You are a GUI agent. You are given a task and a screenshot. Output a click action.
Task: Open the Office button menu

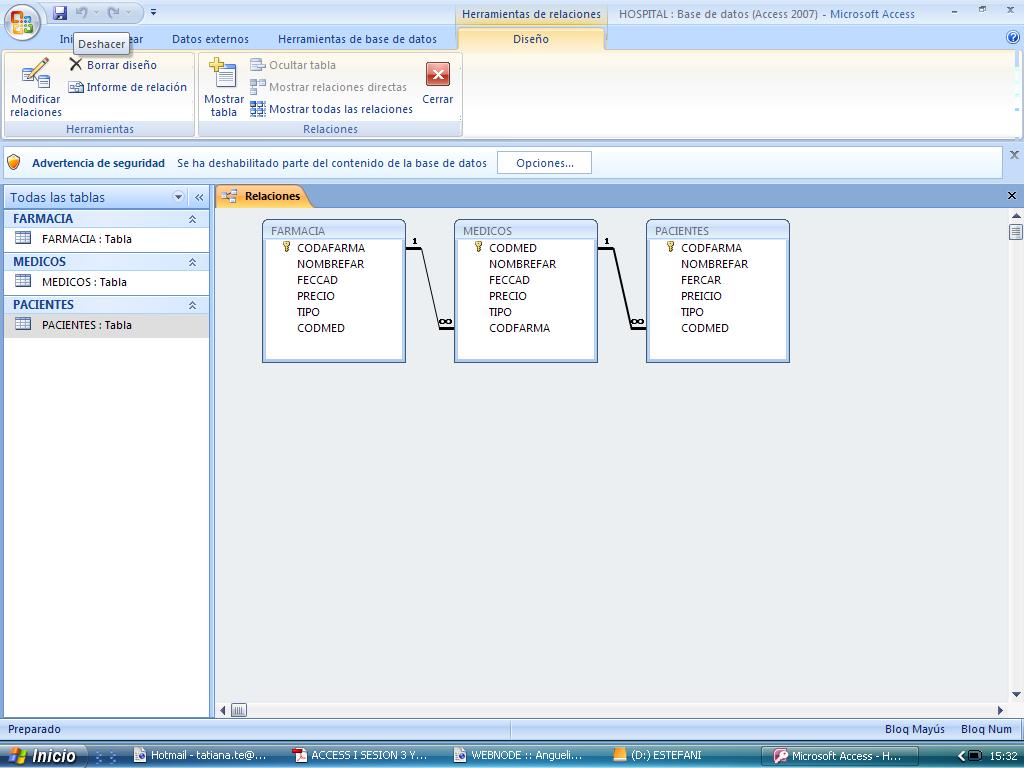click(x=22, y=22)
